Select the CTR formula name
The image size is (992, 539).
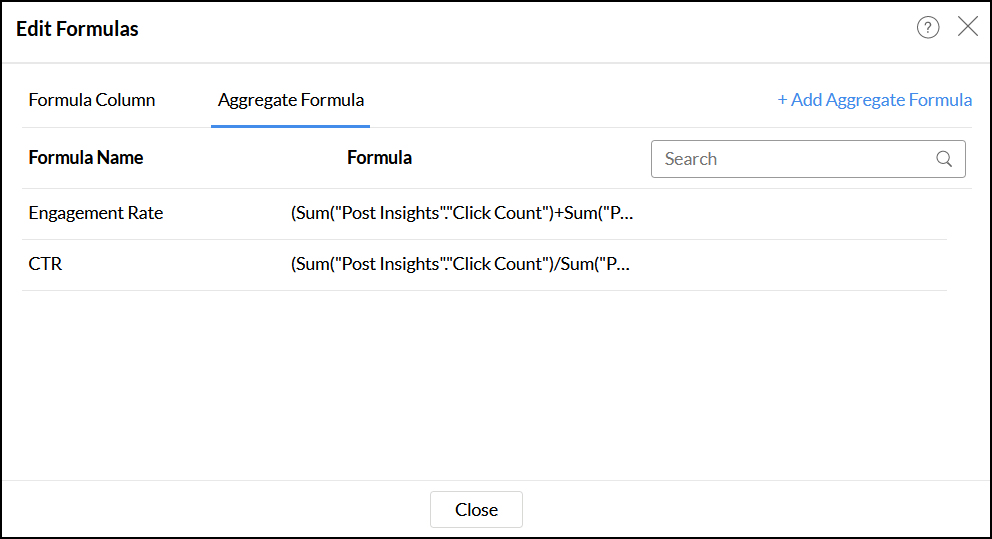[45, 265]
